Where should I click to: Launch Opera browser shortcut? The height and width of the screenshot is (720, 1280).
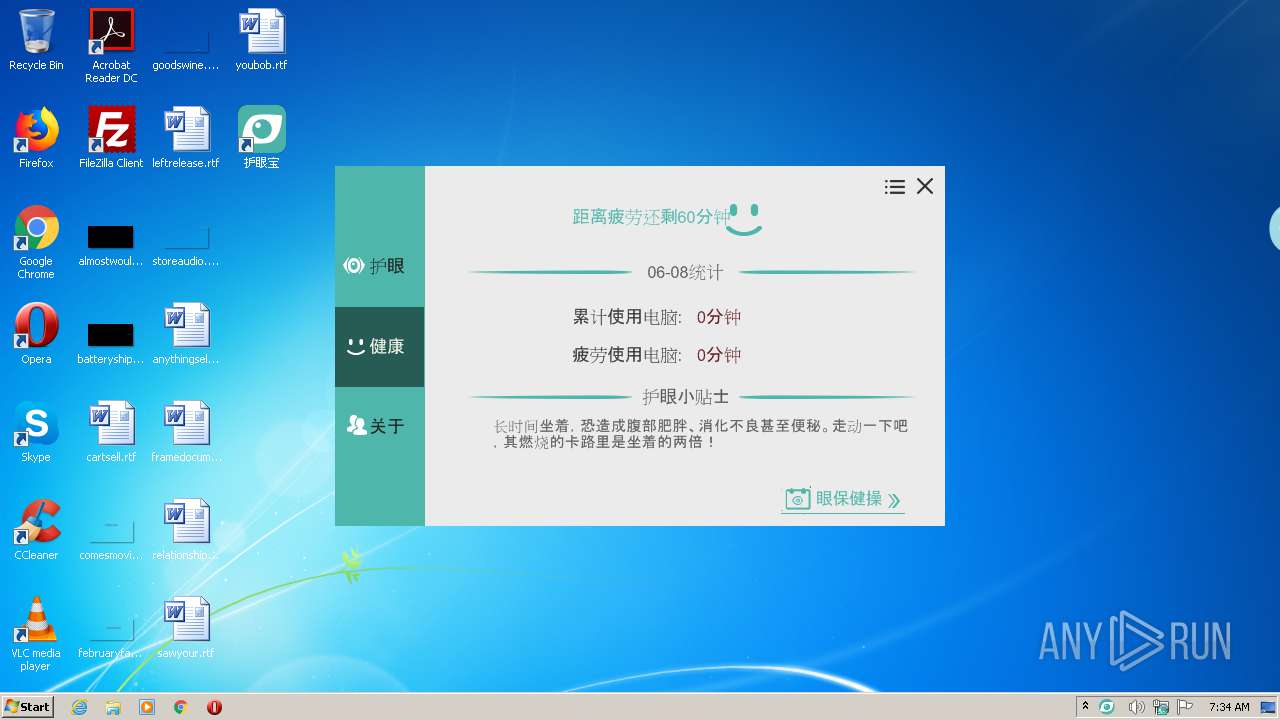36,334
